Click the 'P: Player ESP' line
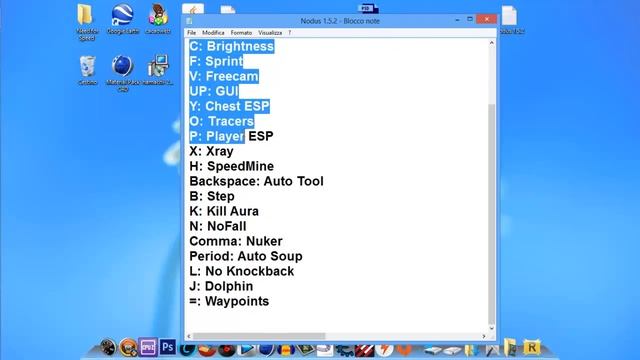Viewport: 640px width, 360px height. [231, 136]
